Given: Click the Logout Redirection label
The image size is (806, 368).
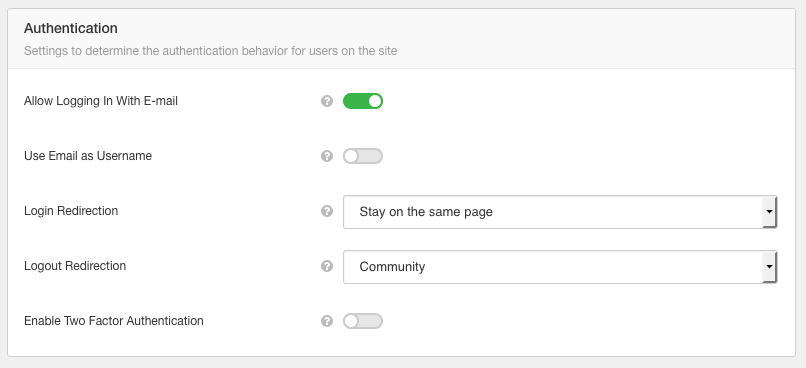Looking at the screenshot, I should [x=75, y=266].
